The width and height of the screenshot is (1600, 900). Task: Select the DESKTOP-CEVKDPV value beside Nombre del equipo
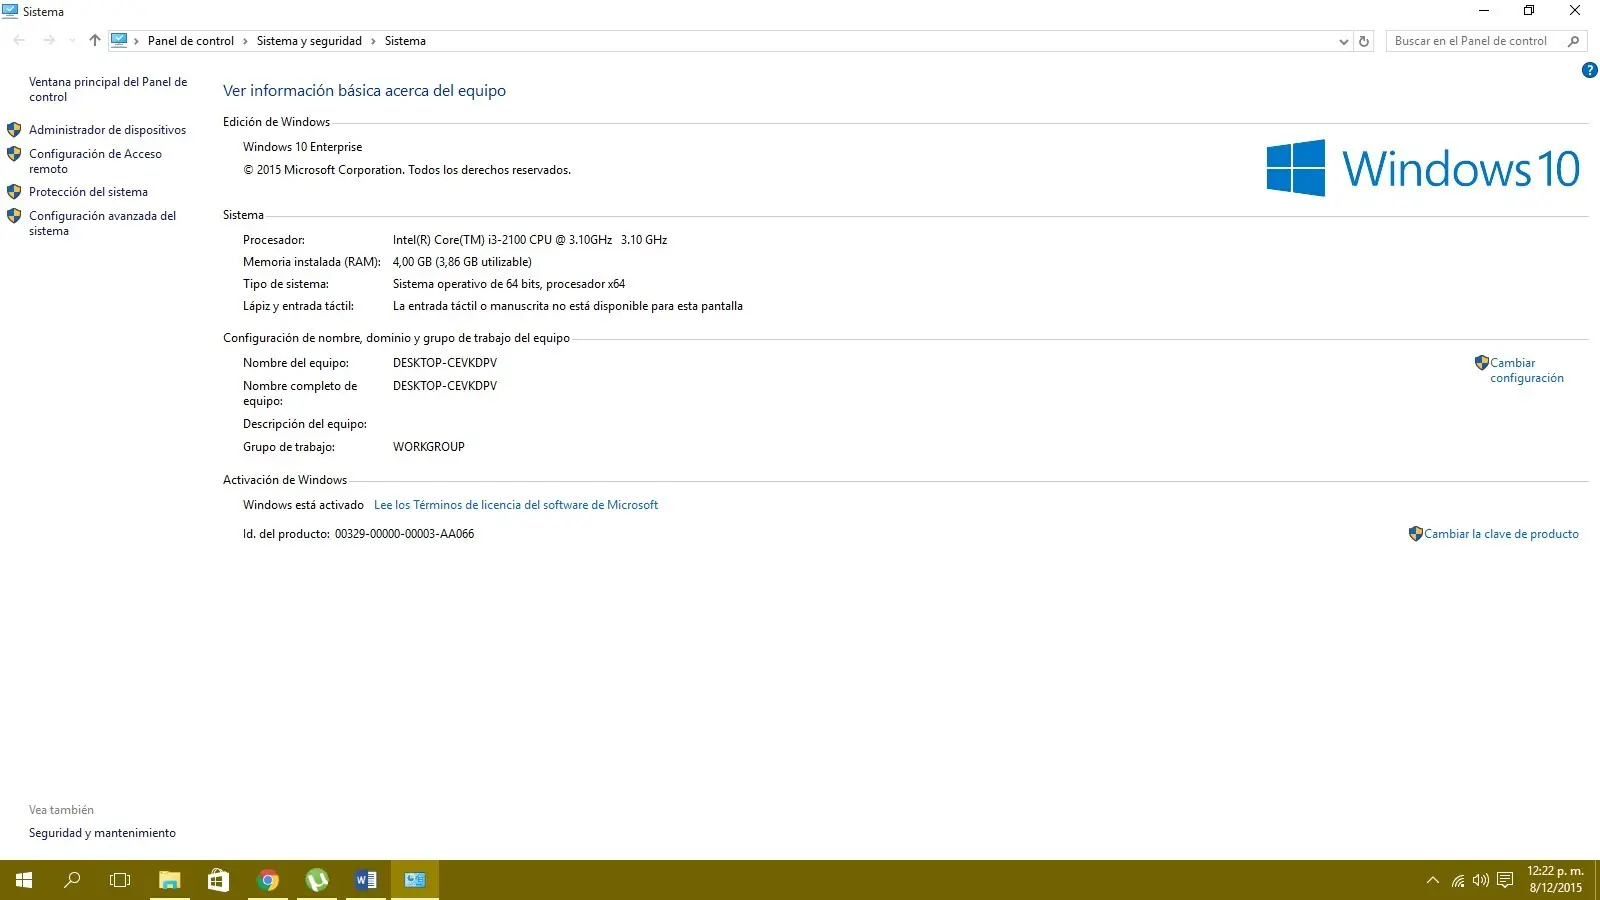tap(445, 363)
